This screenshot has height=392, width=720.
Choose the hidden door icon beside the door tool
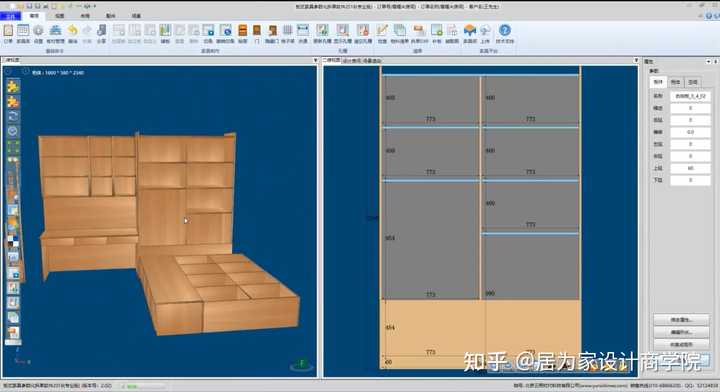(272, 31)
